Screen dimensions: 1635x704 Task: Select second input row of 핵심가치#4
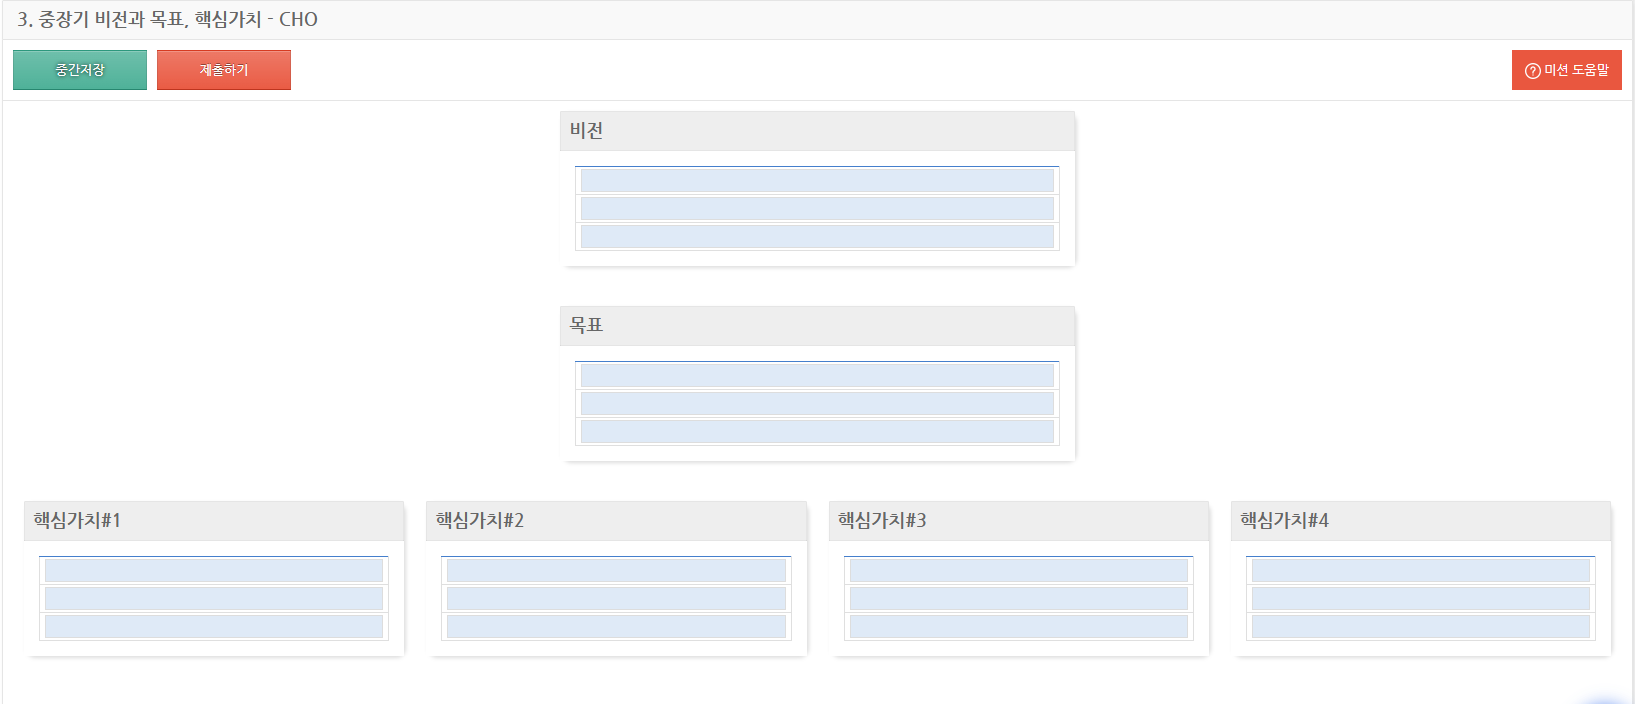point(1420,598)
